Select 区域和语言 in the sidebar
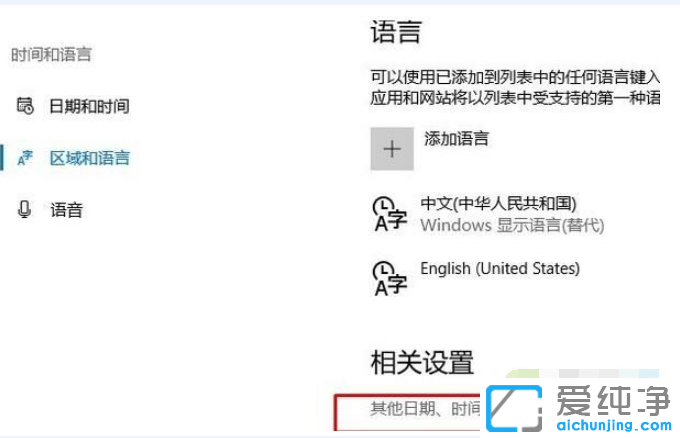 coord(89,157)
